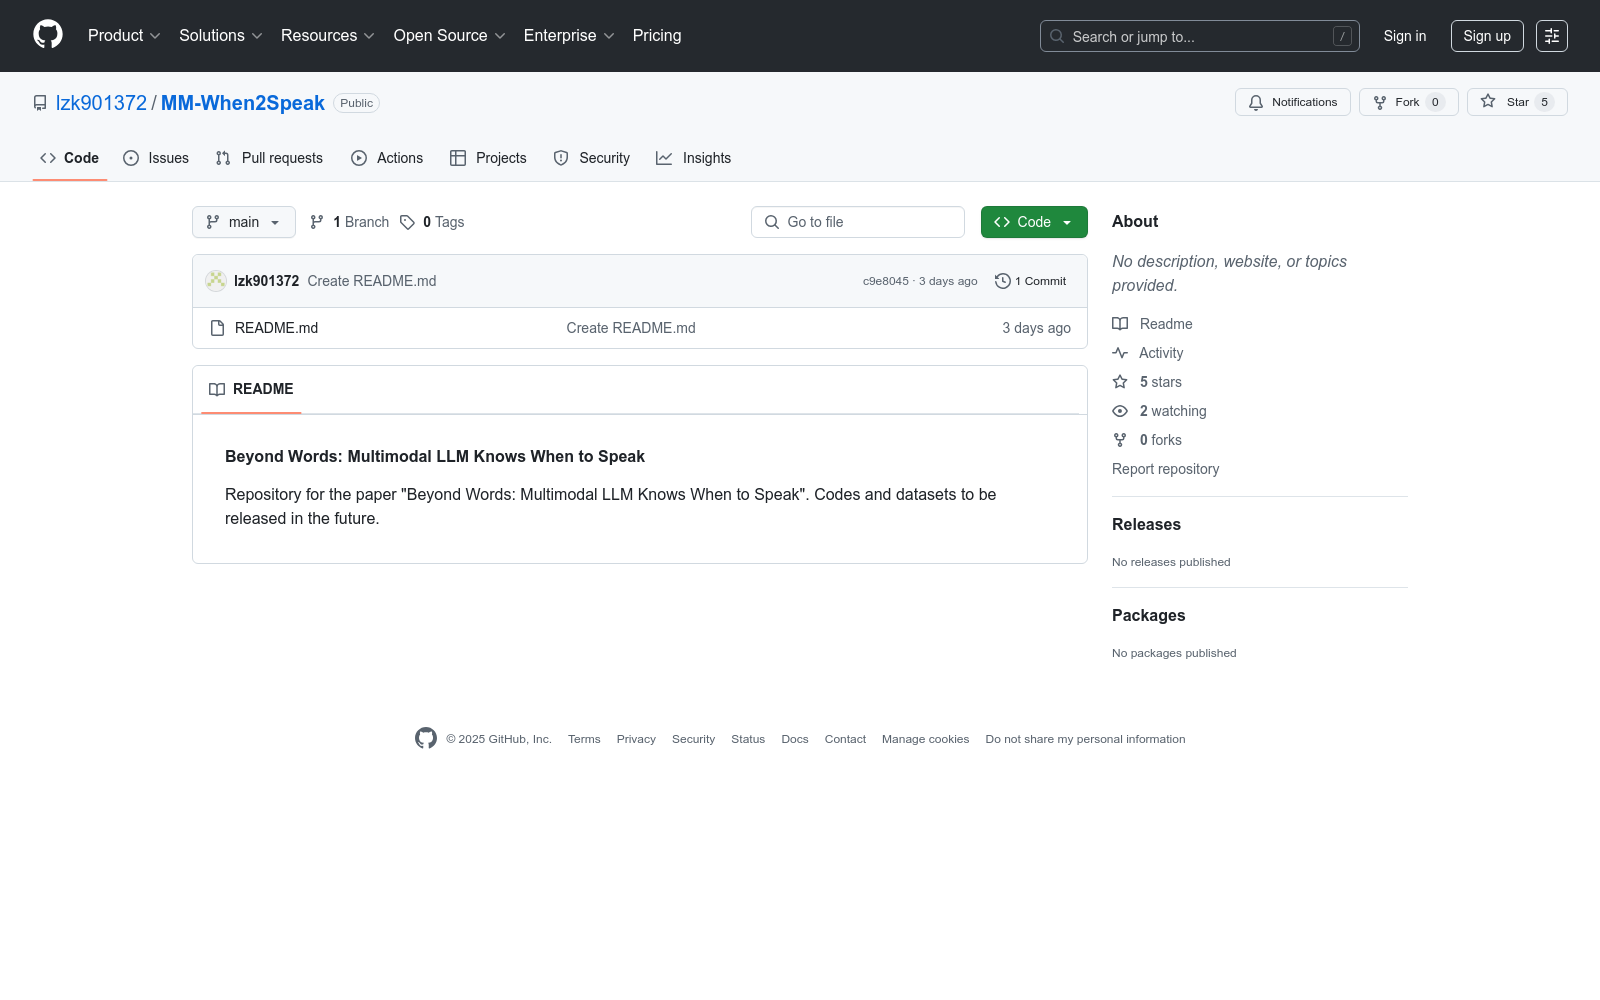The image size is (1600, 1000).
Task: Expand the main branch selector
Action: pyautogui.click(x=244, y=222)
